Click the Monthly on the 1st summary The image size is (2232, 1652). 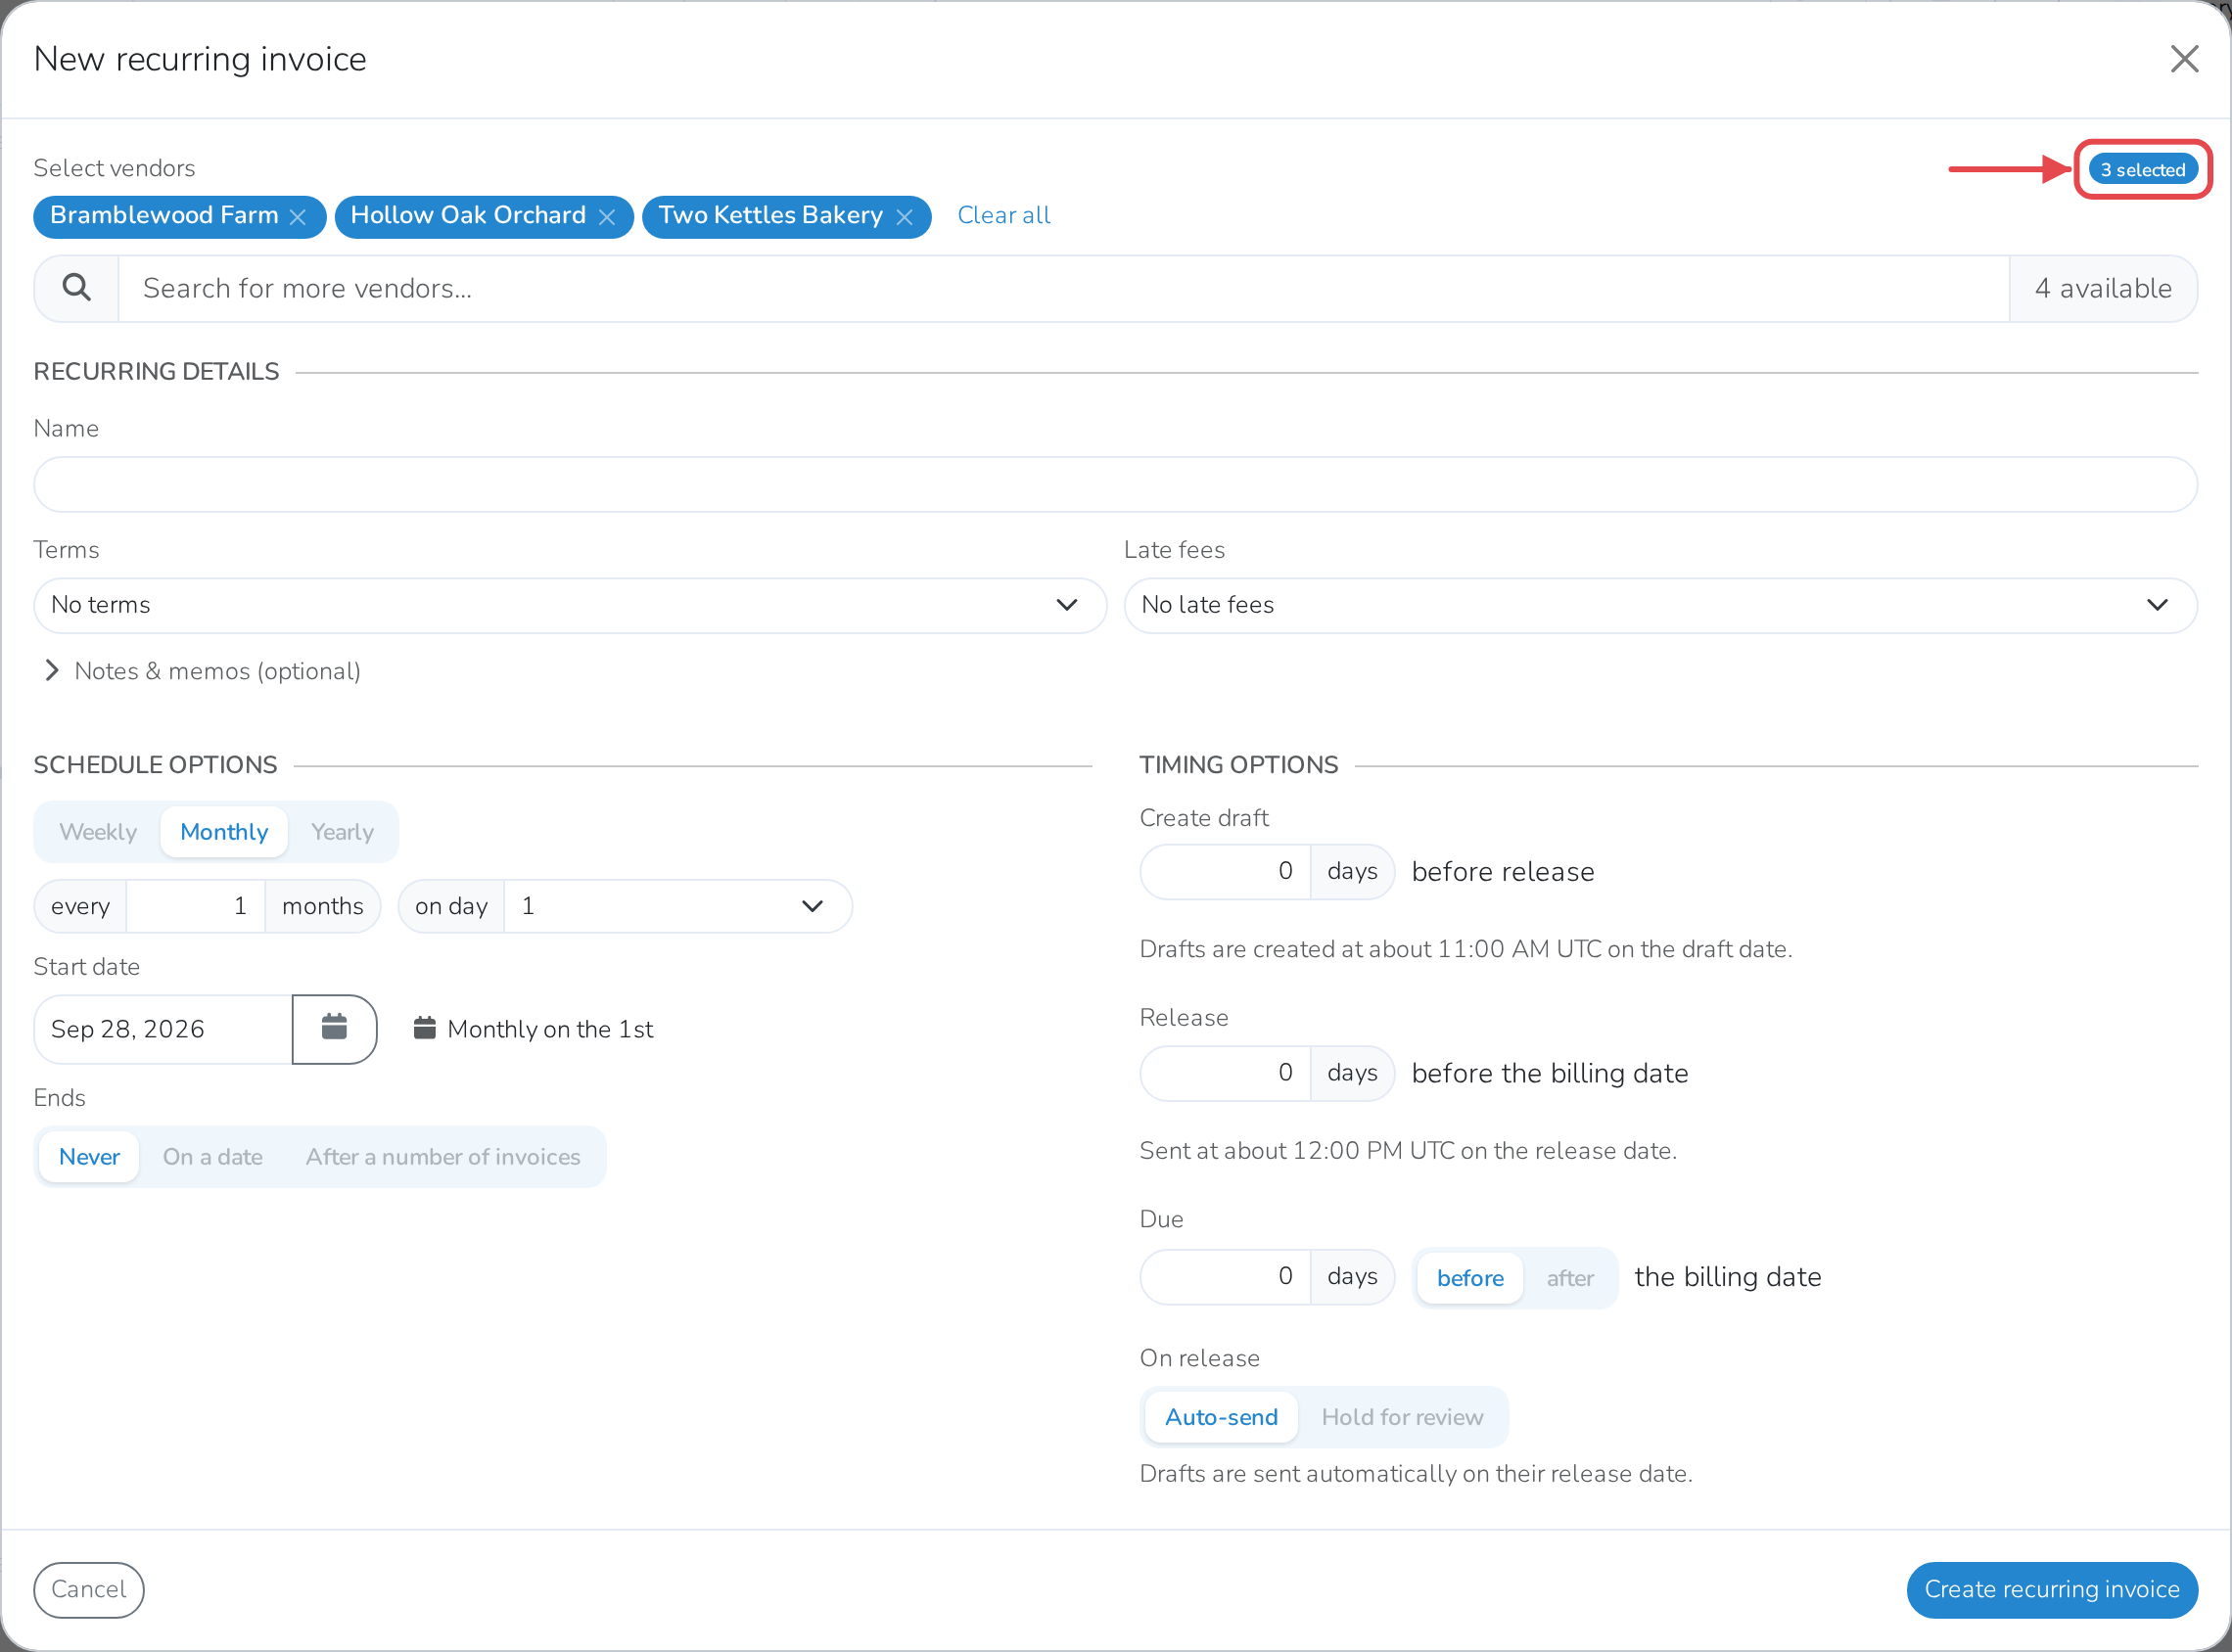tap(533, 1029)
